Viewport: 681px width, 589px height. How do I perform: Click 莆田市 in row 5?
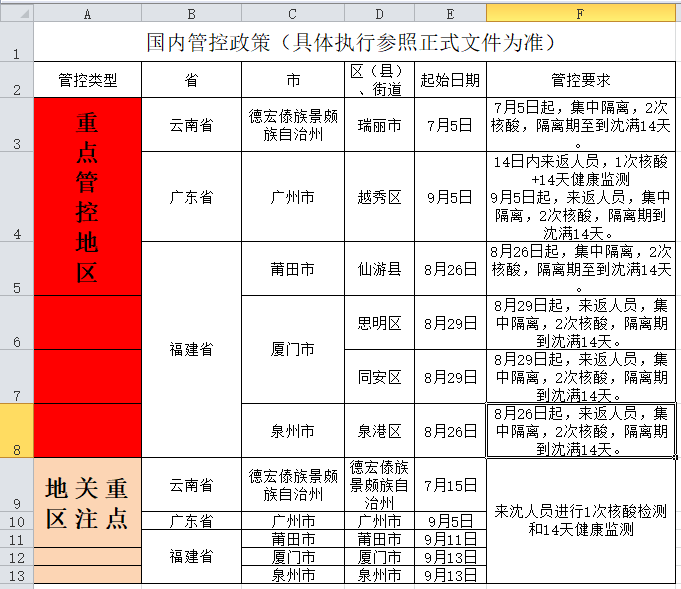[293, 268]
